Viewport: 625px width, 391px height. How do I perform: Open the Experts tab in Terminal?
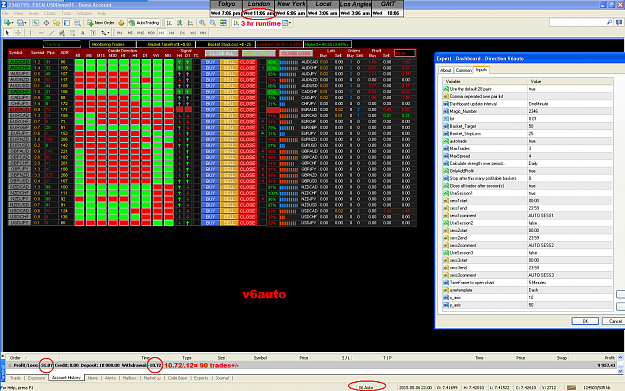201,378
